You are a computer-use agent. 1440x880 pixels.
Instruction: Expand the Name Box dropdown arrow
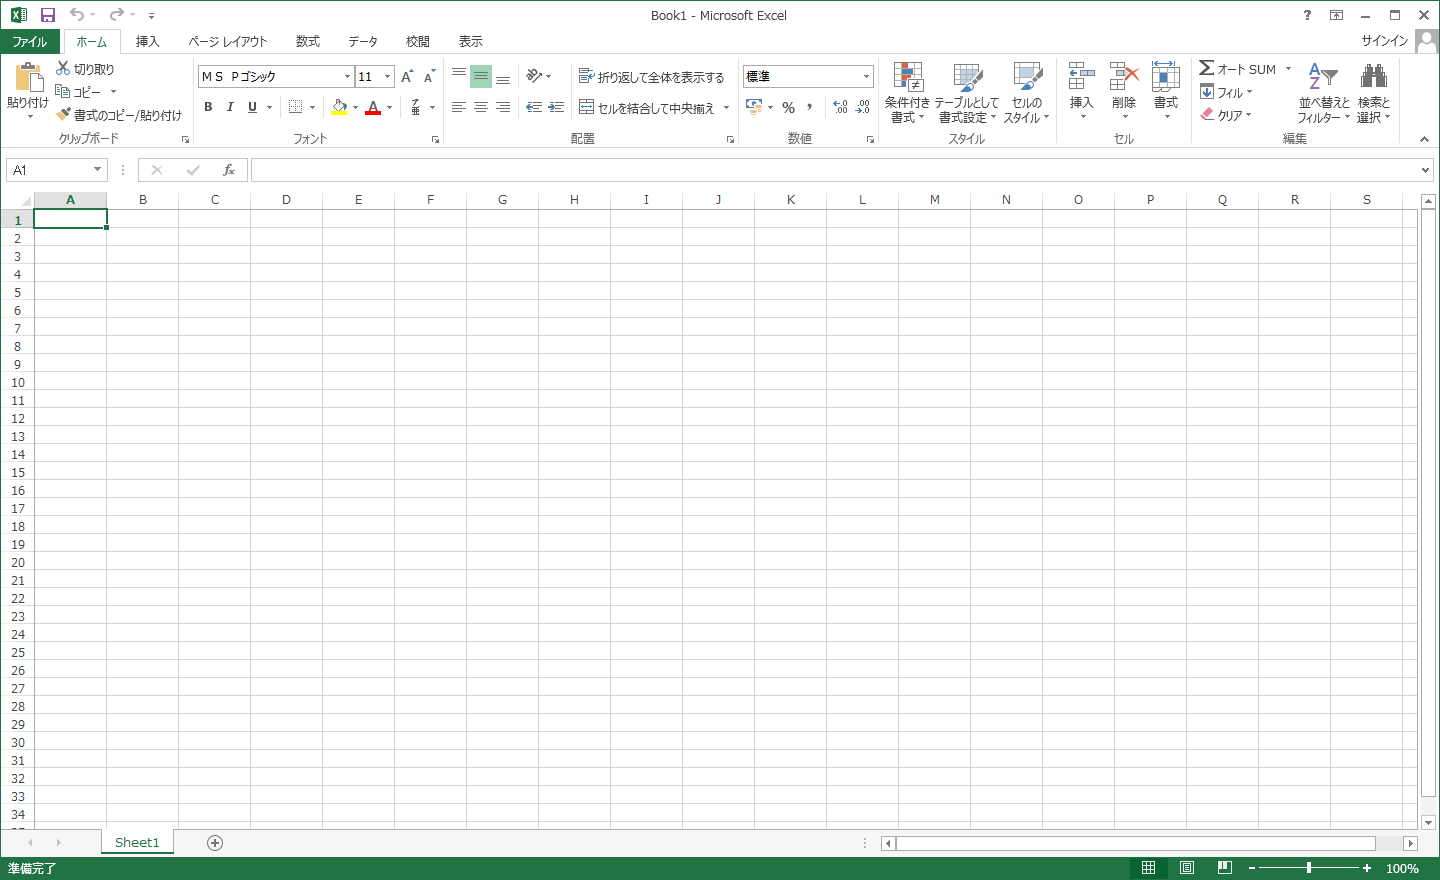click(97, 170)
